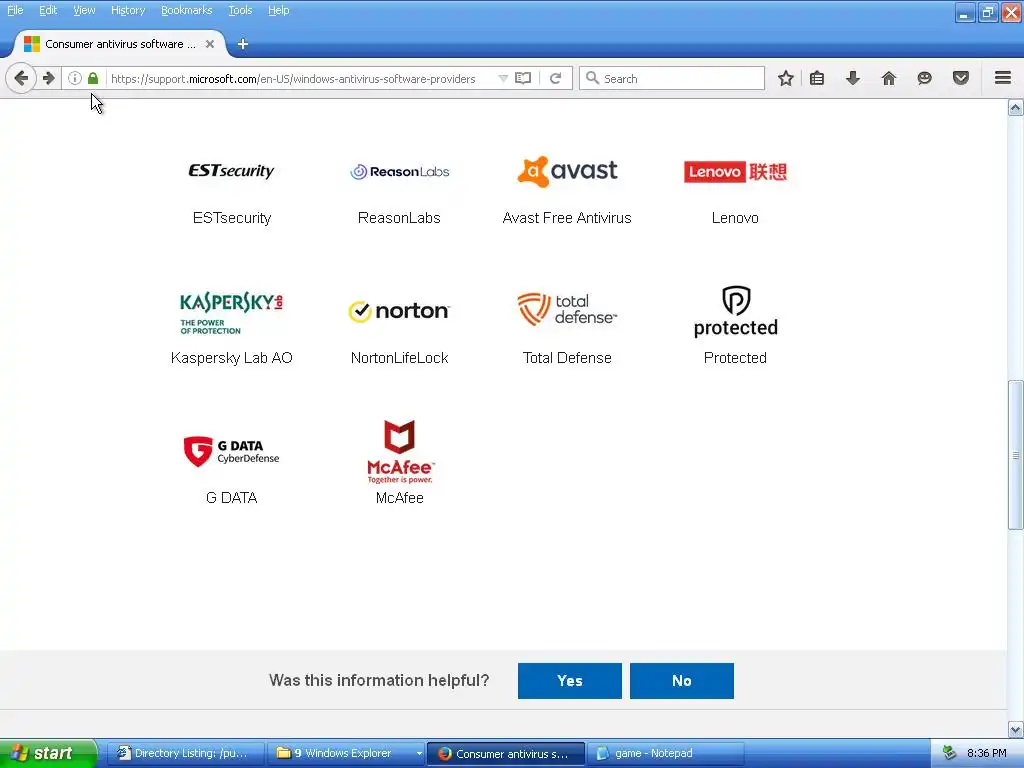Image resolution: width=1024 pixels, height=768 pixels.
Task: Click Total Defense text label
Action: pyautogui.click(x=567, y=358)
